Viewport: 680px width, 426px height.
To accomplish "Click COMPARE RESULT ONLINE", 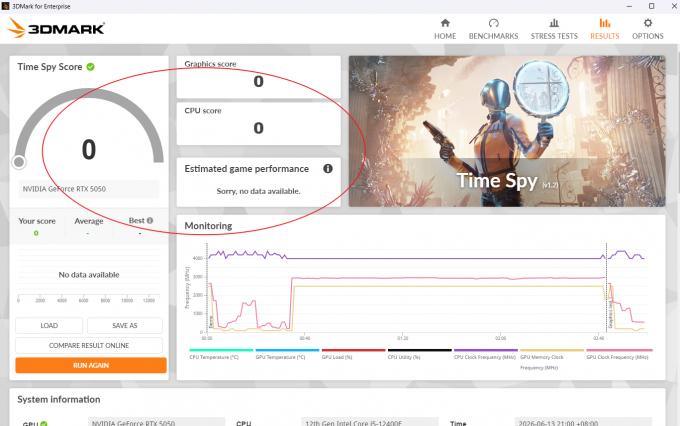I will coord(89,345).
